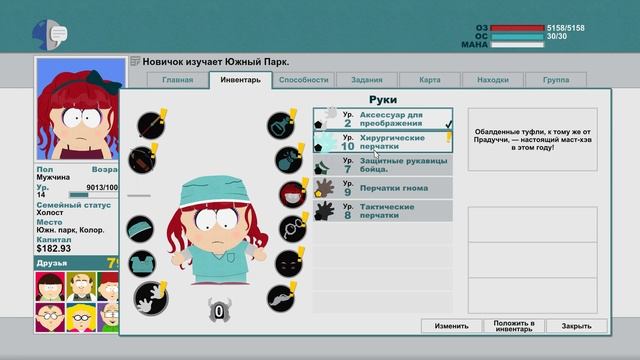The width and height of the screenshot is (640, 360).
Task: Go to the Карта tab
Action: 429,80
